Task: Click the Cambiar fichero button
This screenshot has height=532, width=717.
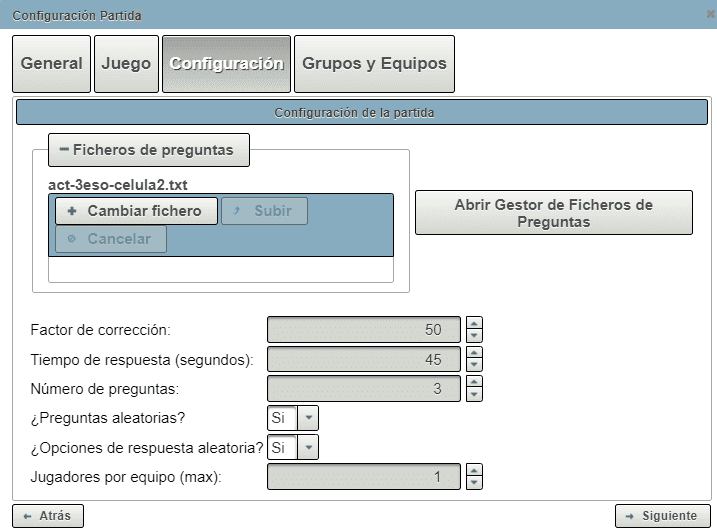Action: [135, 211]
